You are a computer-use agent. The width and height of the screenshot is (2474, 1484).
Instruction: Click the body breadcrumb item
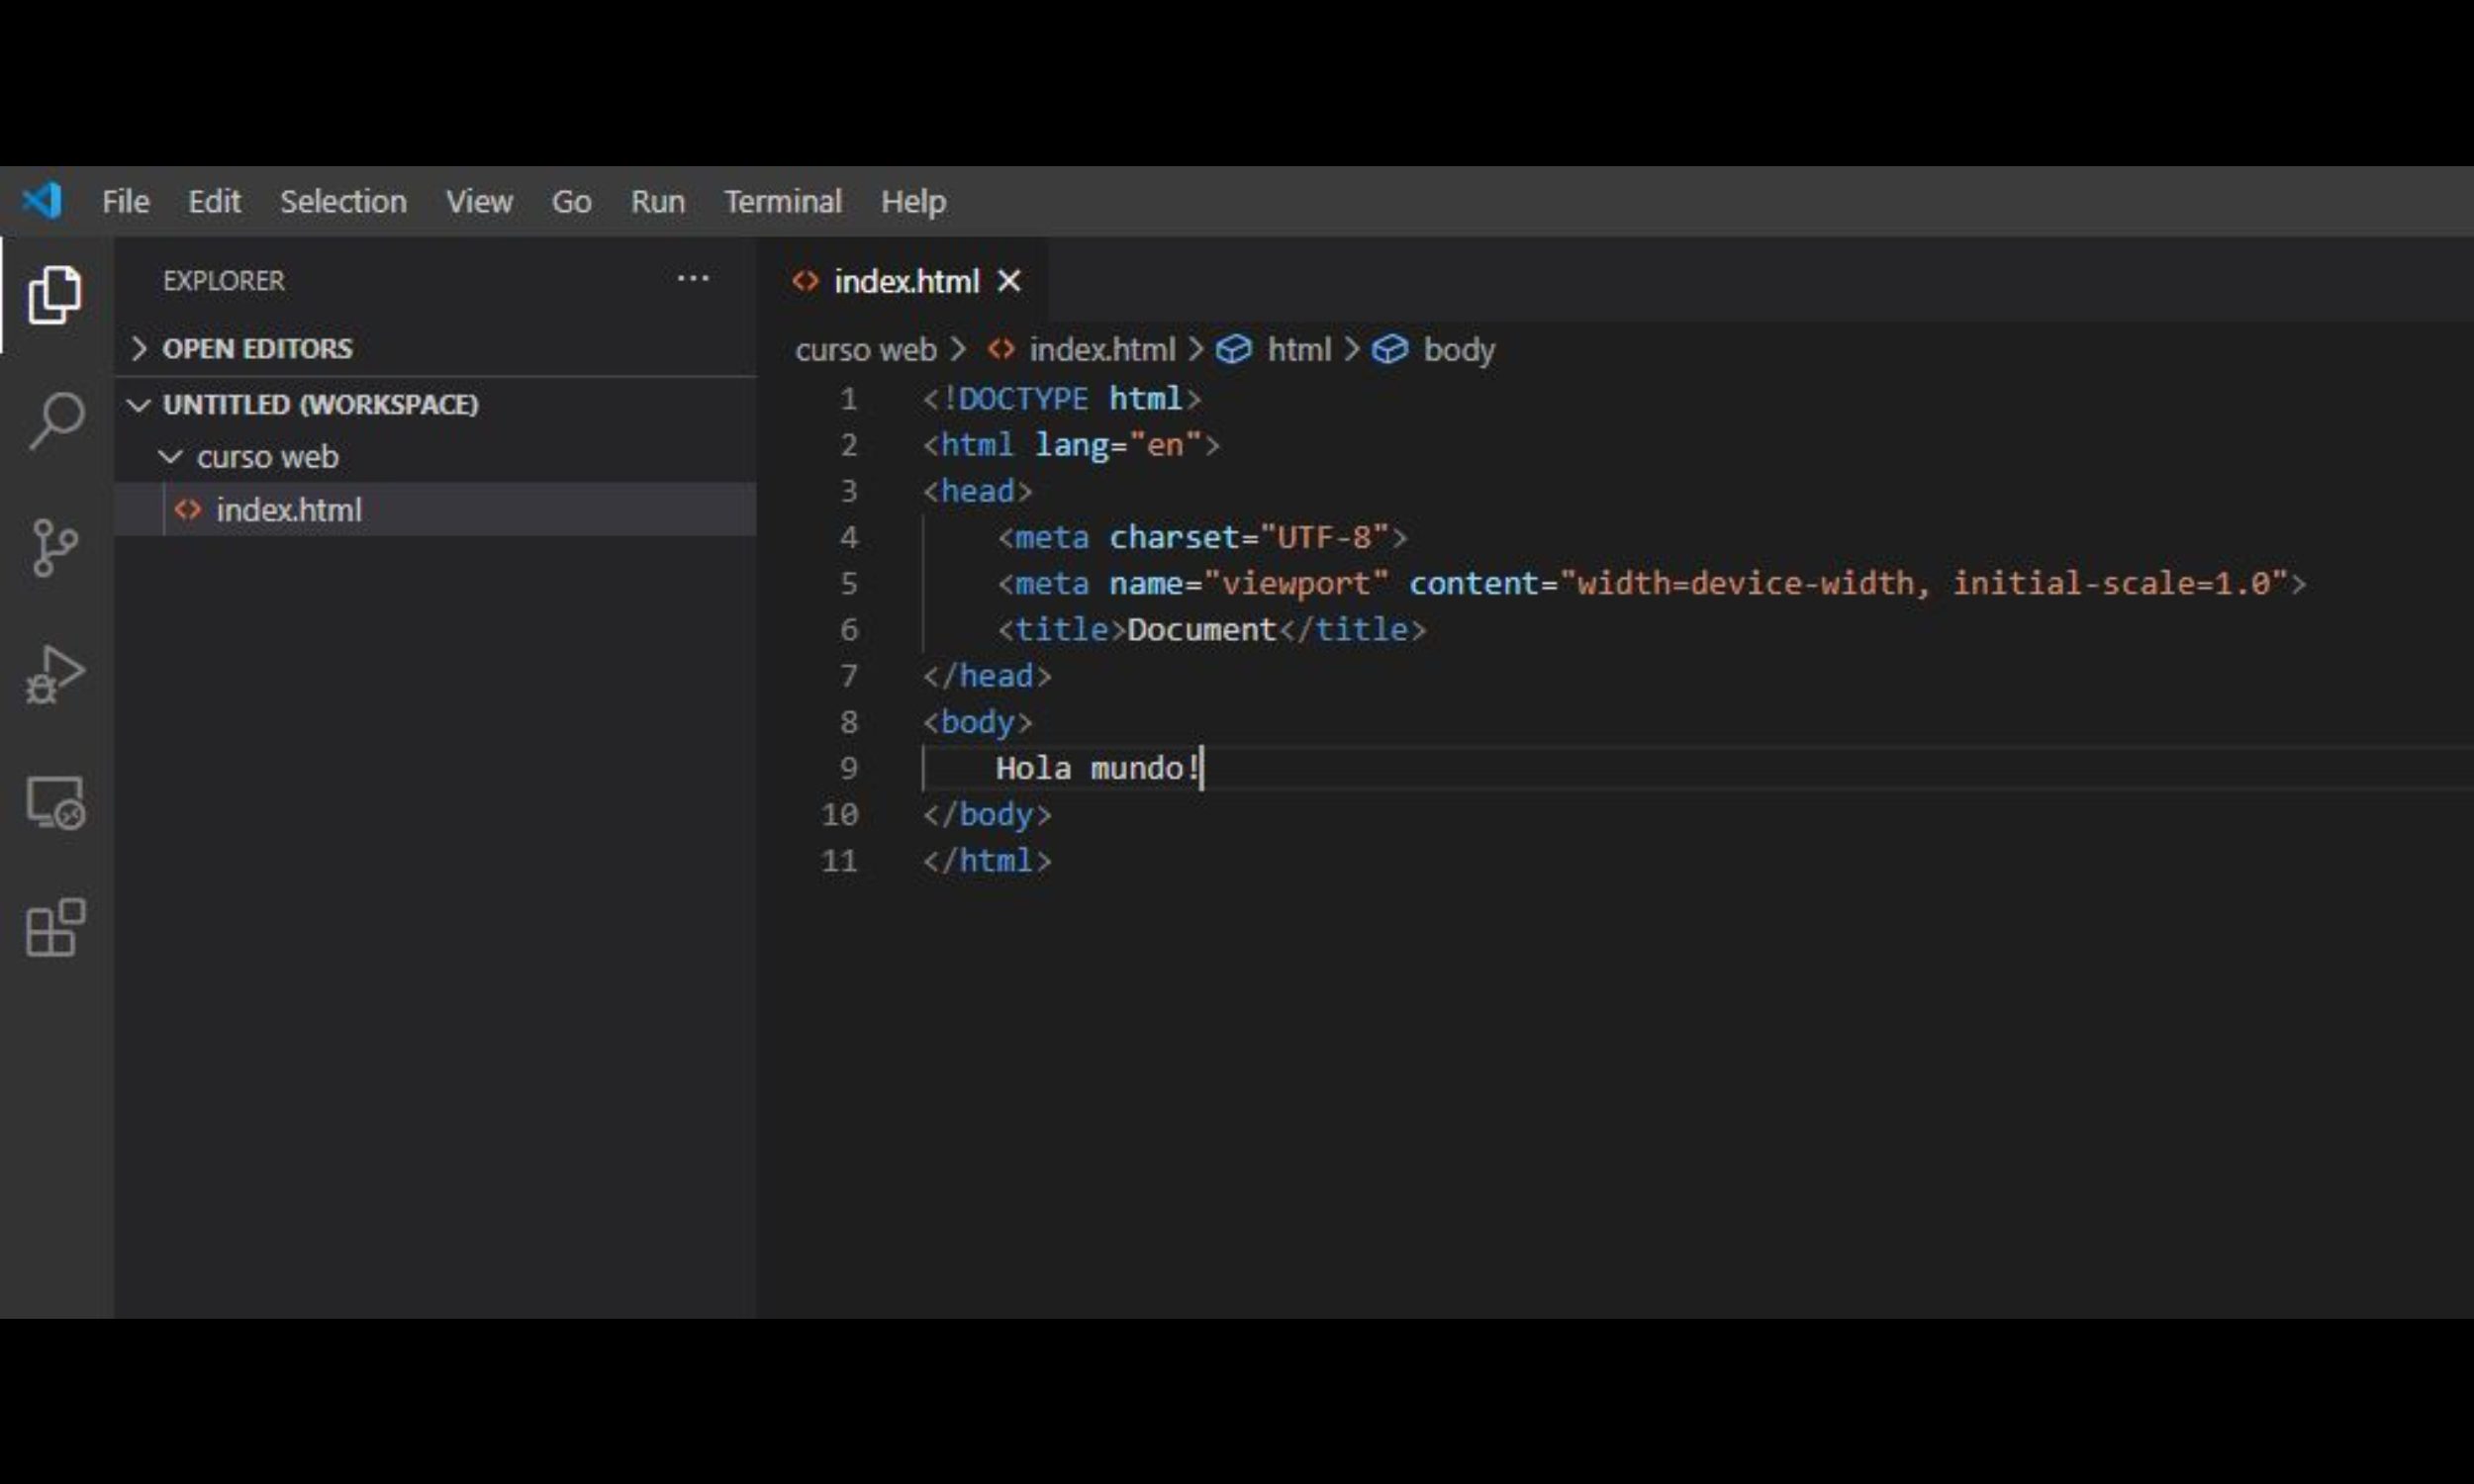1458,350
